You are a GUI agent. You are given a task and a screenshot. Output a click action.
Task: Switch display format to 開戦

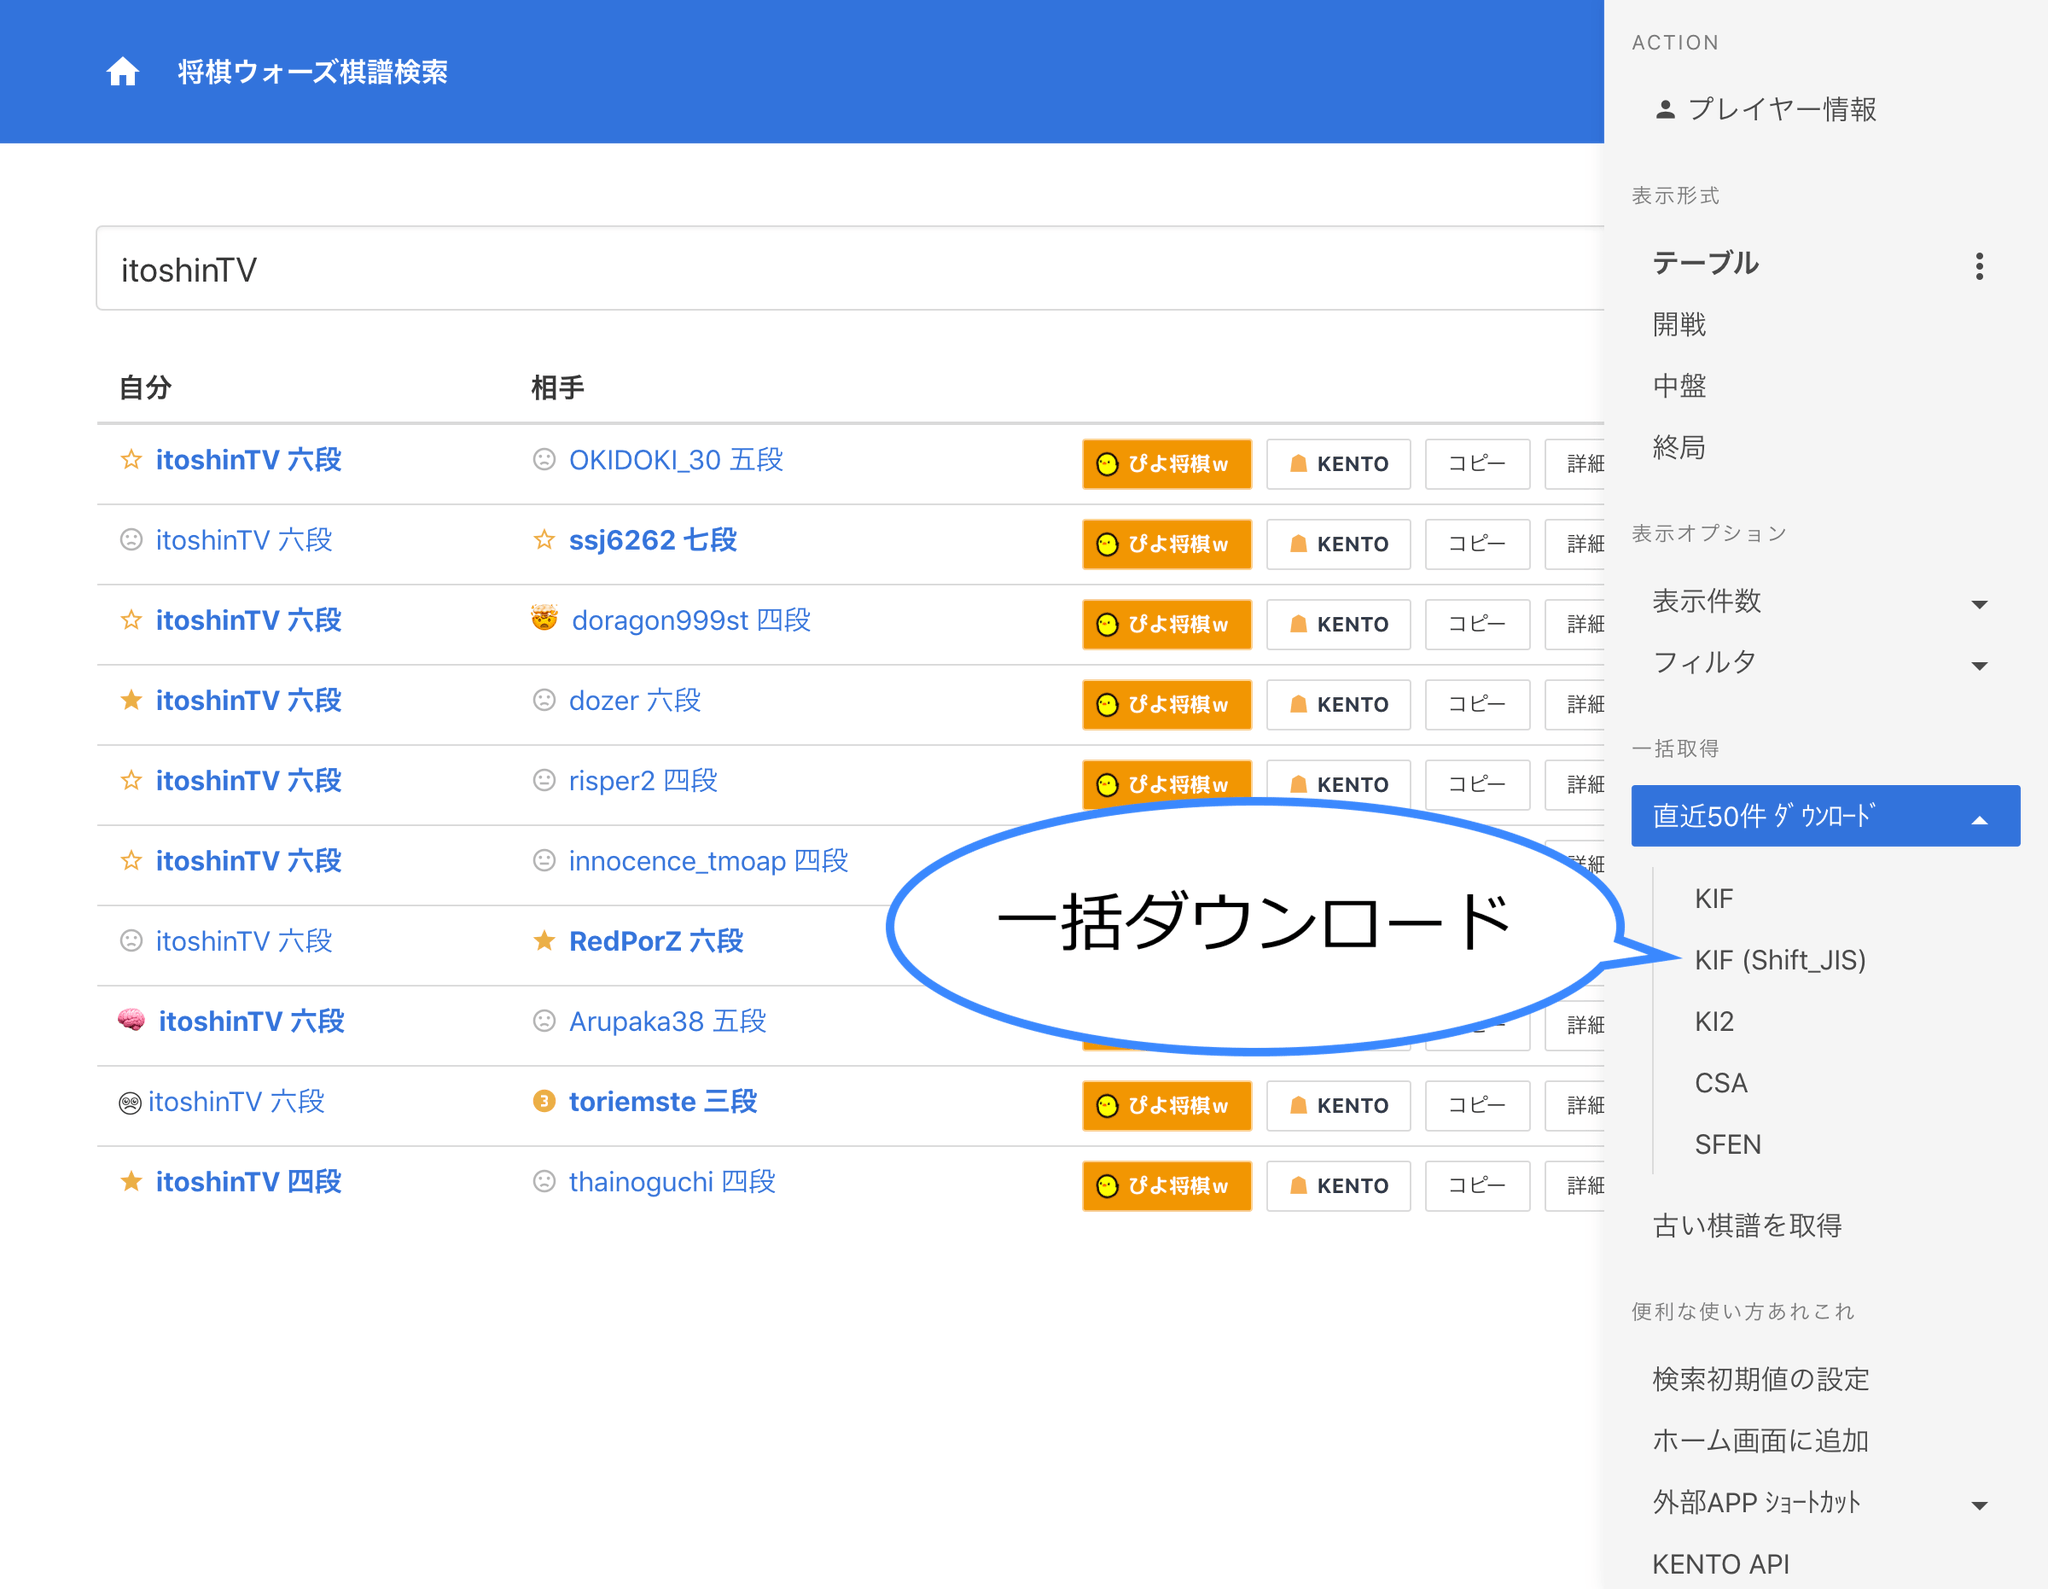(1679, 325)
